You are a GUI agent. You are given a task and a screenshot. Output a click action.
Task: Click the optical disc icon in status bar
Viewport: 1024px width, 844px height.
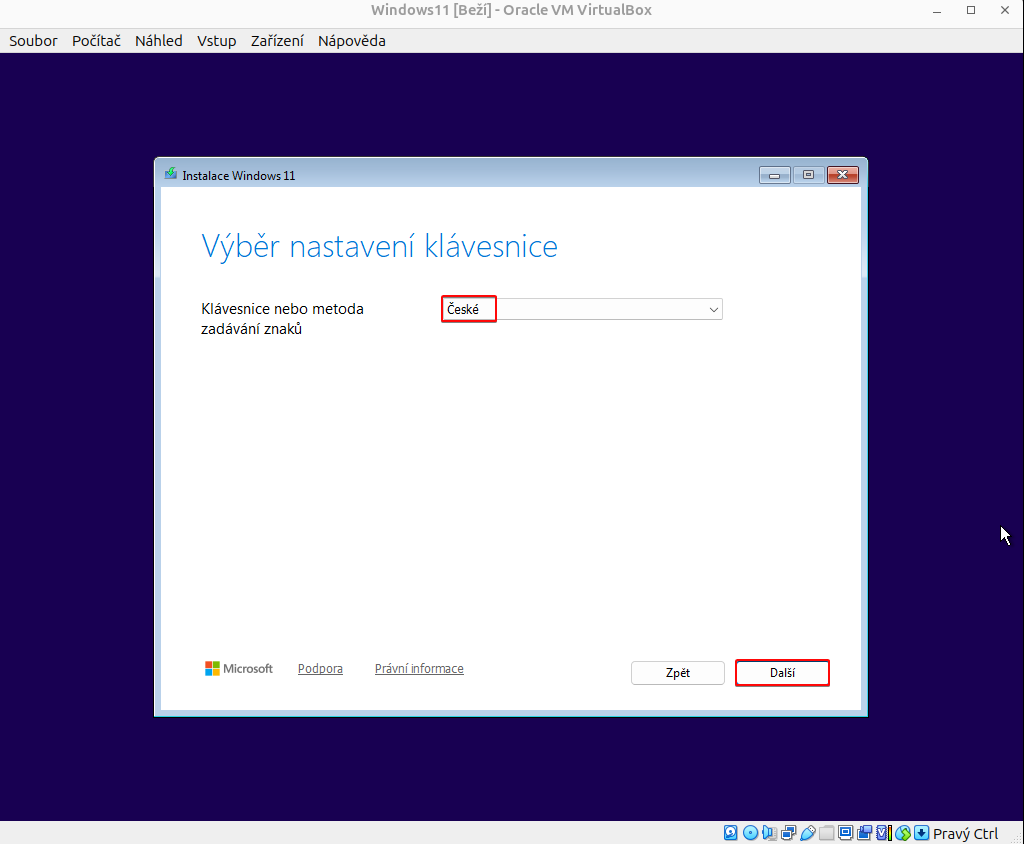pyautogui.click(x=750, y=833)
